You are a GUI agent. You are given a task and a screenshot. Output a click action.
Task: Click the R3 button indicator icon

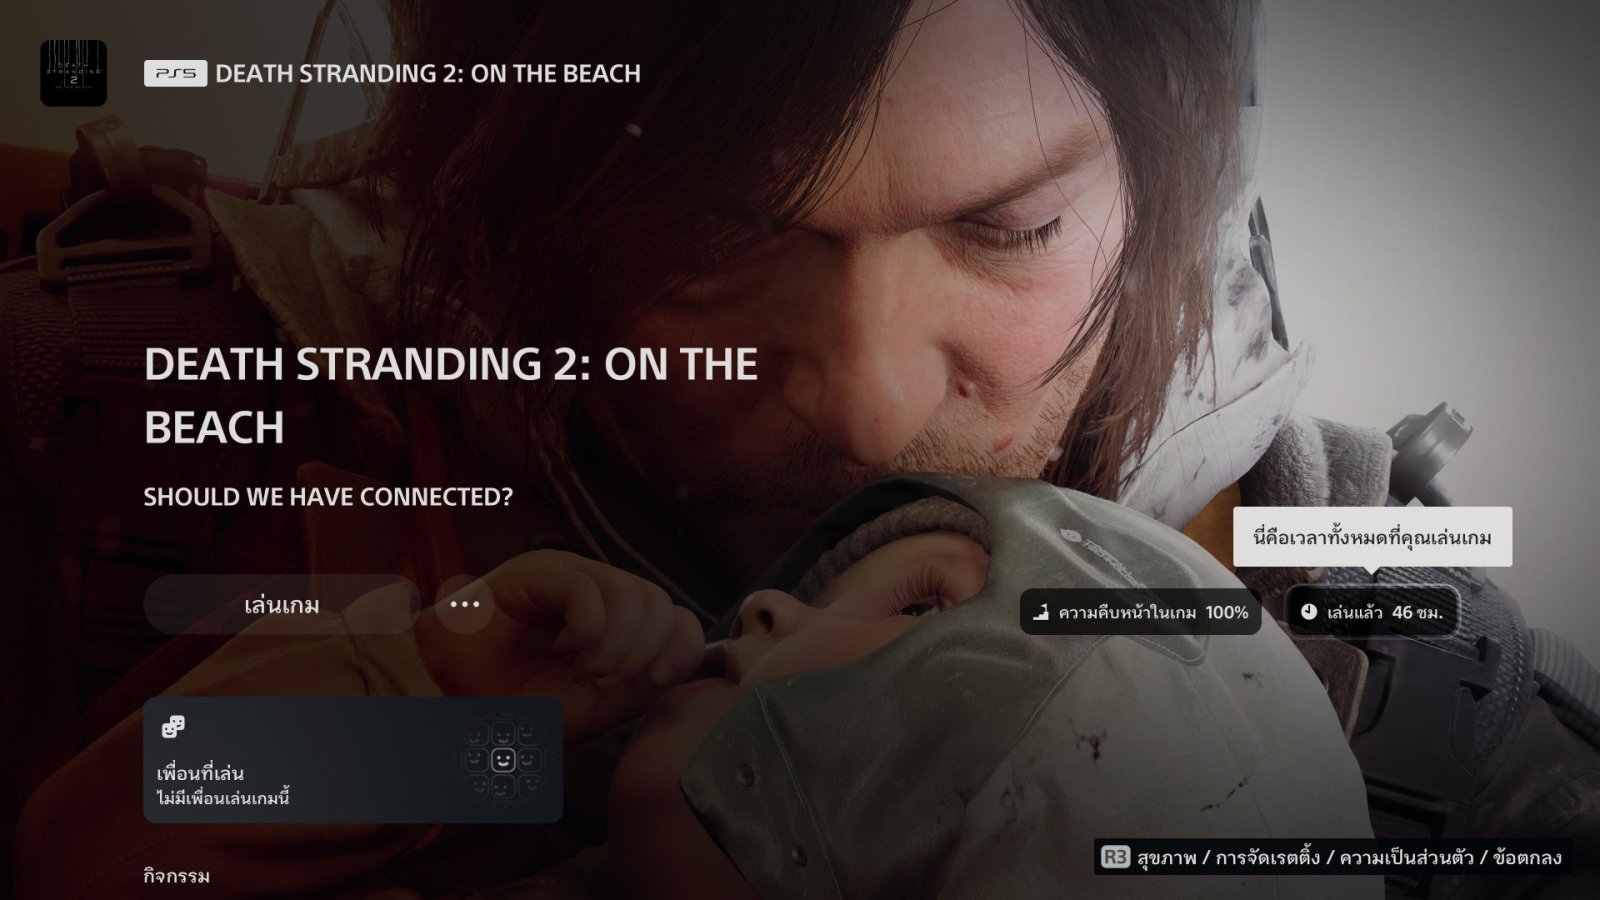click(1115, 857)
